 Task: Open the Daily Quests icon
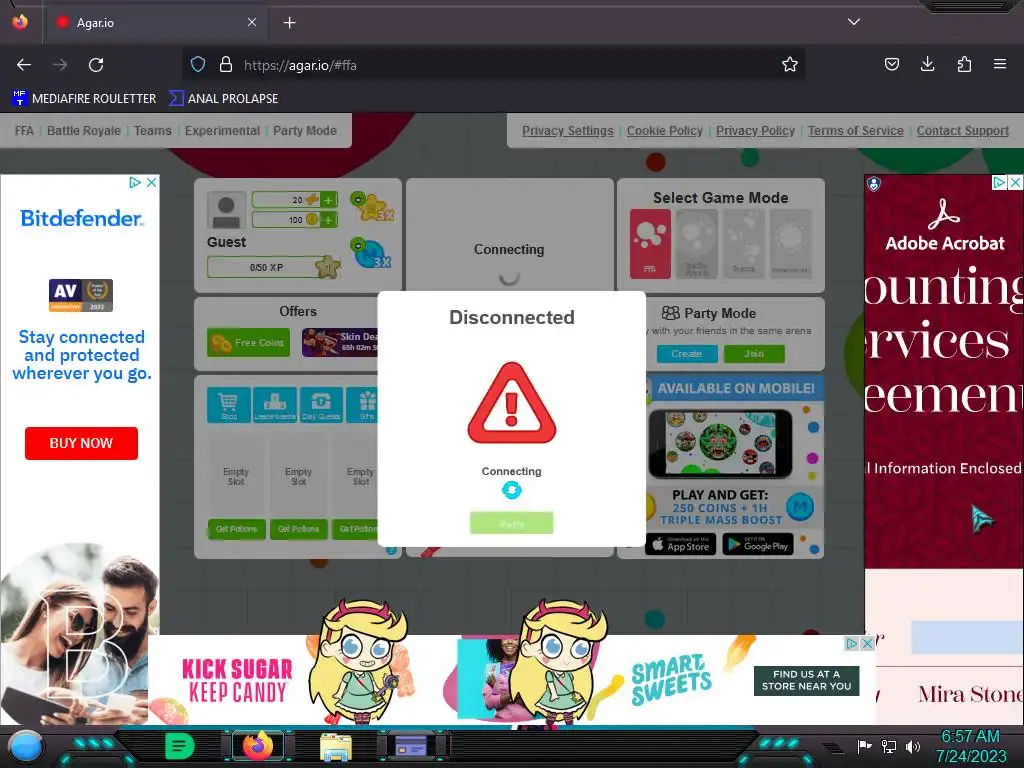321,405
